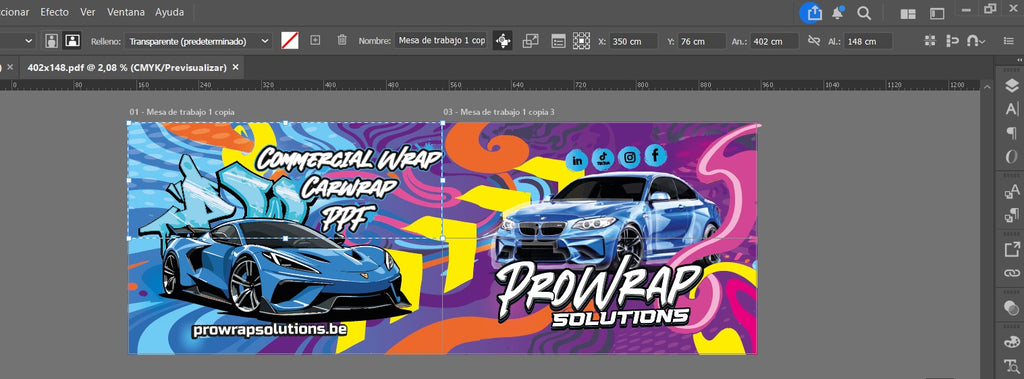
Task: Click the TikTok social icon in artwork
Action: (602, 159)
